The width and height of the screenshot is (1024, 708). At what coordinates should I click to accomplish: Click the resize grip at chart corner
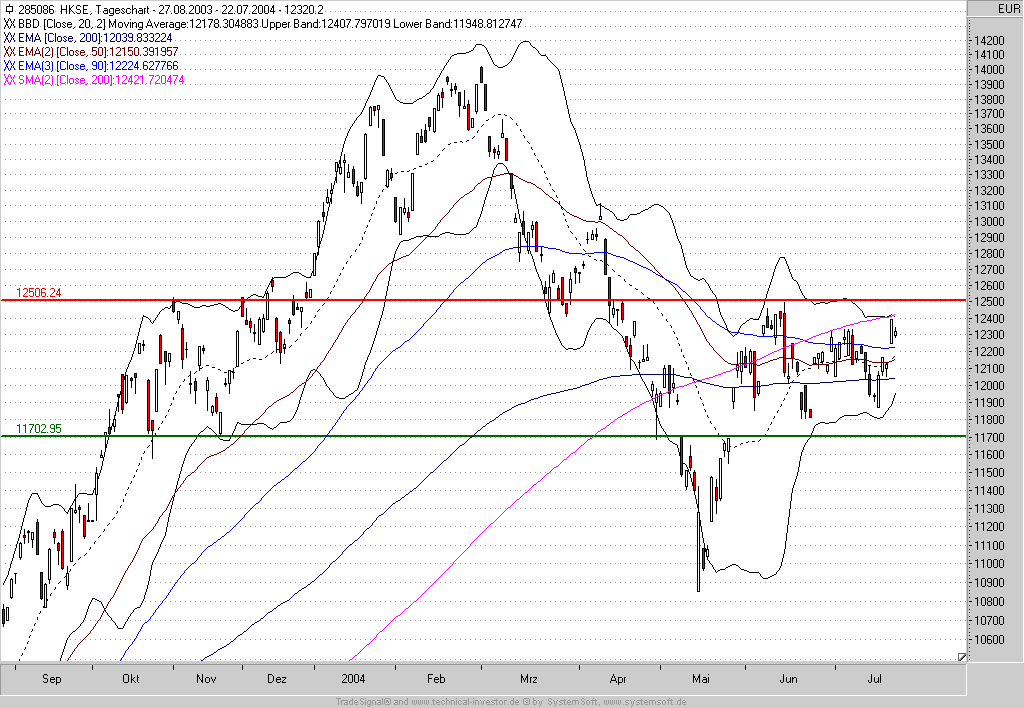point(961,656)
